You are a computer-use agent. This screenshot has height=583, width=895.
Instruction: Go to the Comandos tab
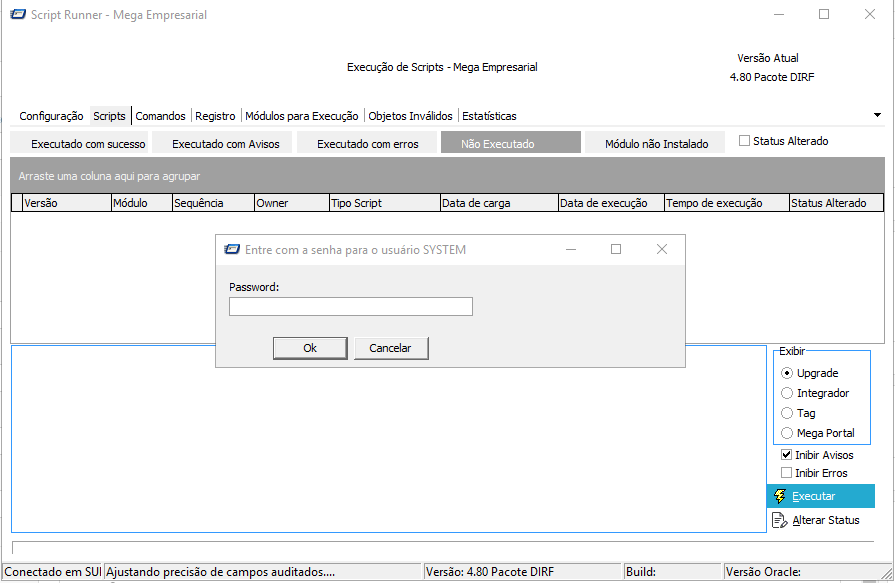pos(160,116)
